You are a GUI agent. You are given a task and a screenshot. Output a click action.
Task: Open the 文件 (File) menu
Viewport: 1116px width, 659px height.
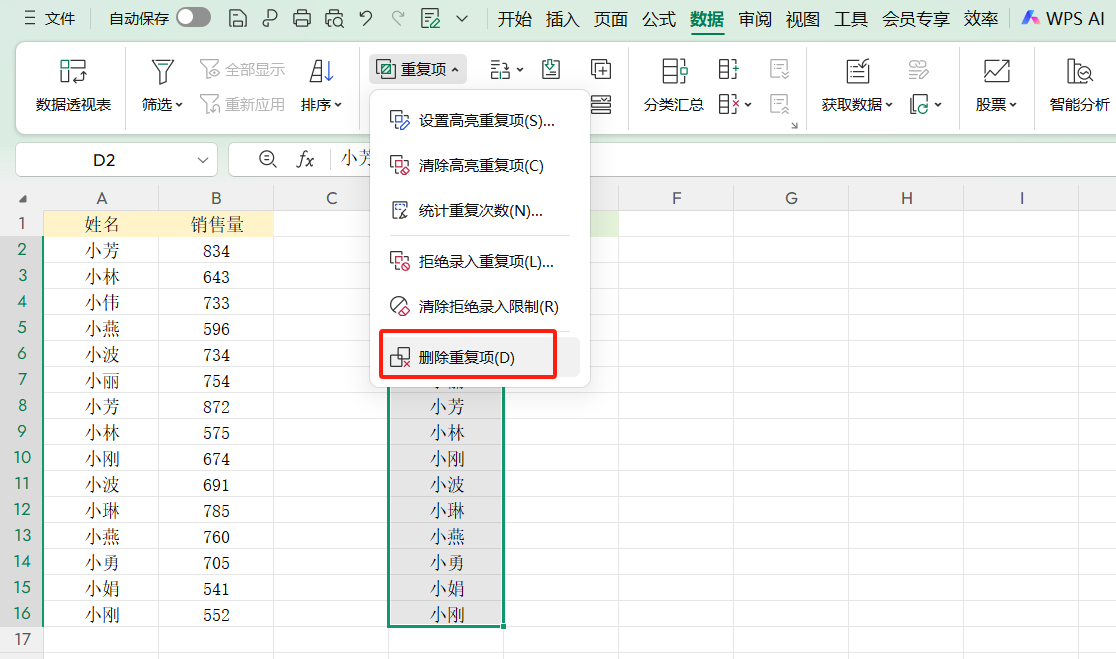pyautogui.click(x=58, y=18)
